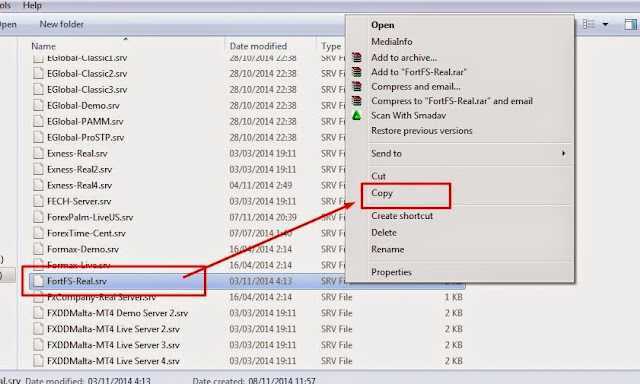The width and height of the screenshot is (640, 384).
Task: Click WinRAR icon beside Add to FortFS-Real.rar
Action: click(357, 72)
